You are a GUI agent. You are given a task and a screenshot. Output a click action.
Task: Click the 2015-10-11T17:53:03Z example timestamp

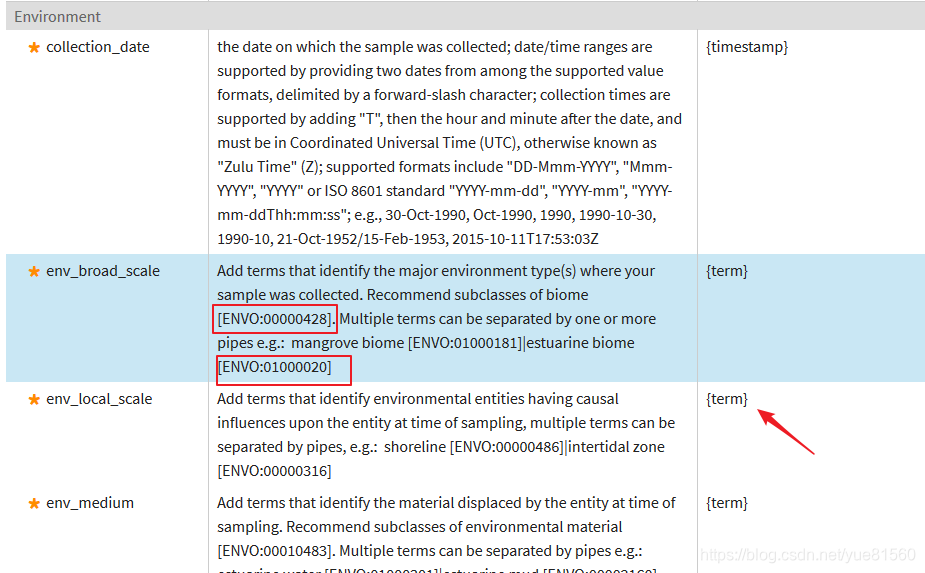(526, 239)
